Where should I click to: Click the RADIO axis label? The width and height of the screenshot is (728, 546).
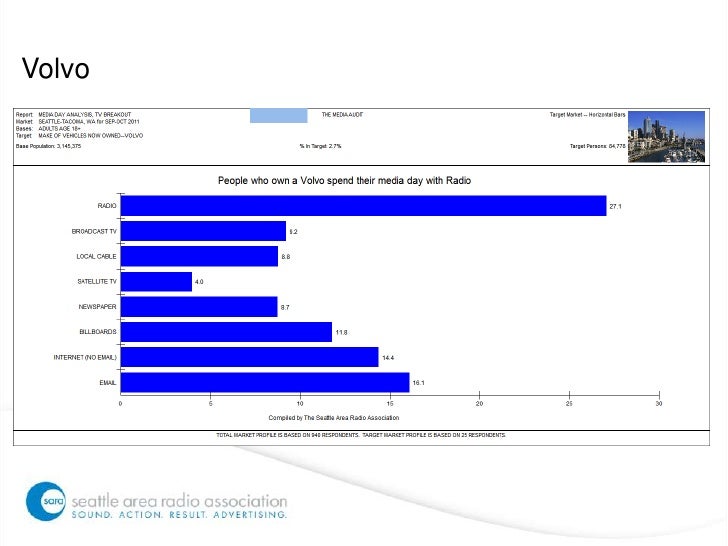(x=107, y=206)
